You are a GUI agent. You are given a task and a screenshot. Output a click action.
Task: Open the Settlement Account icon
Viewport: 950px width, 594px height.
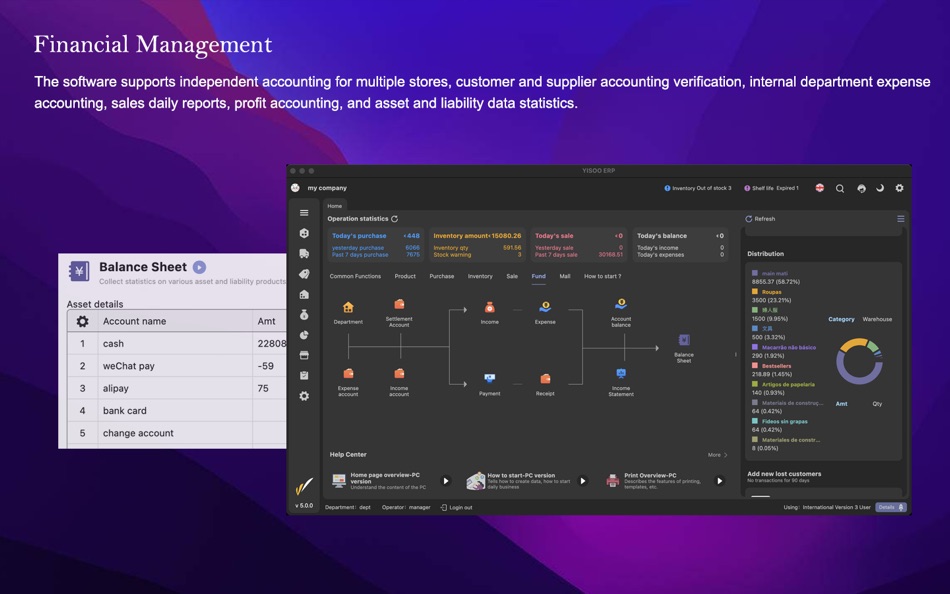(x=399, y=304)
